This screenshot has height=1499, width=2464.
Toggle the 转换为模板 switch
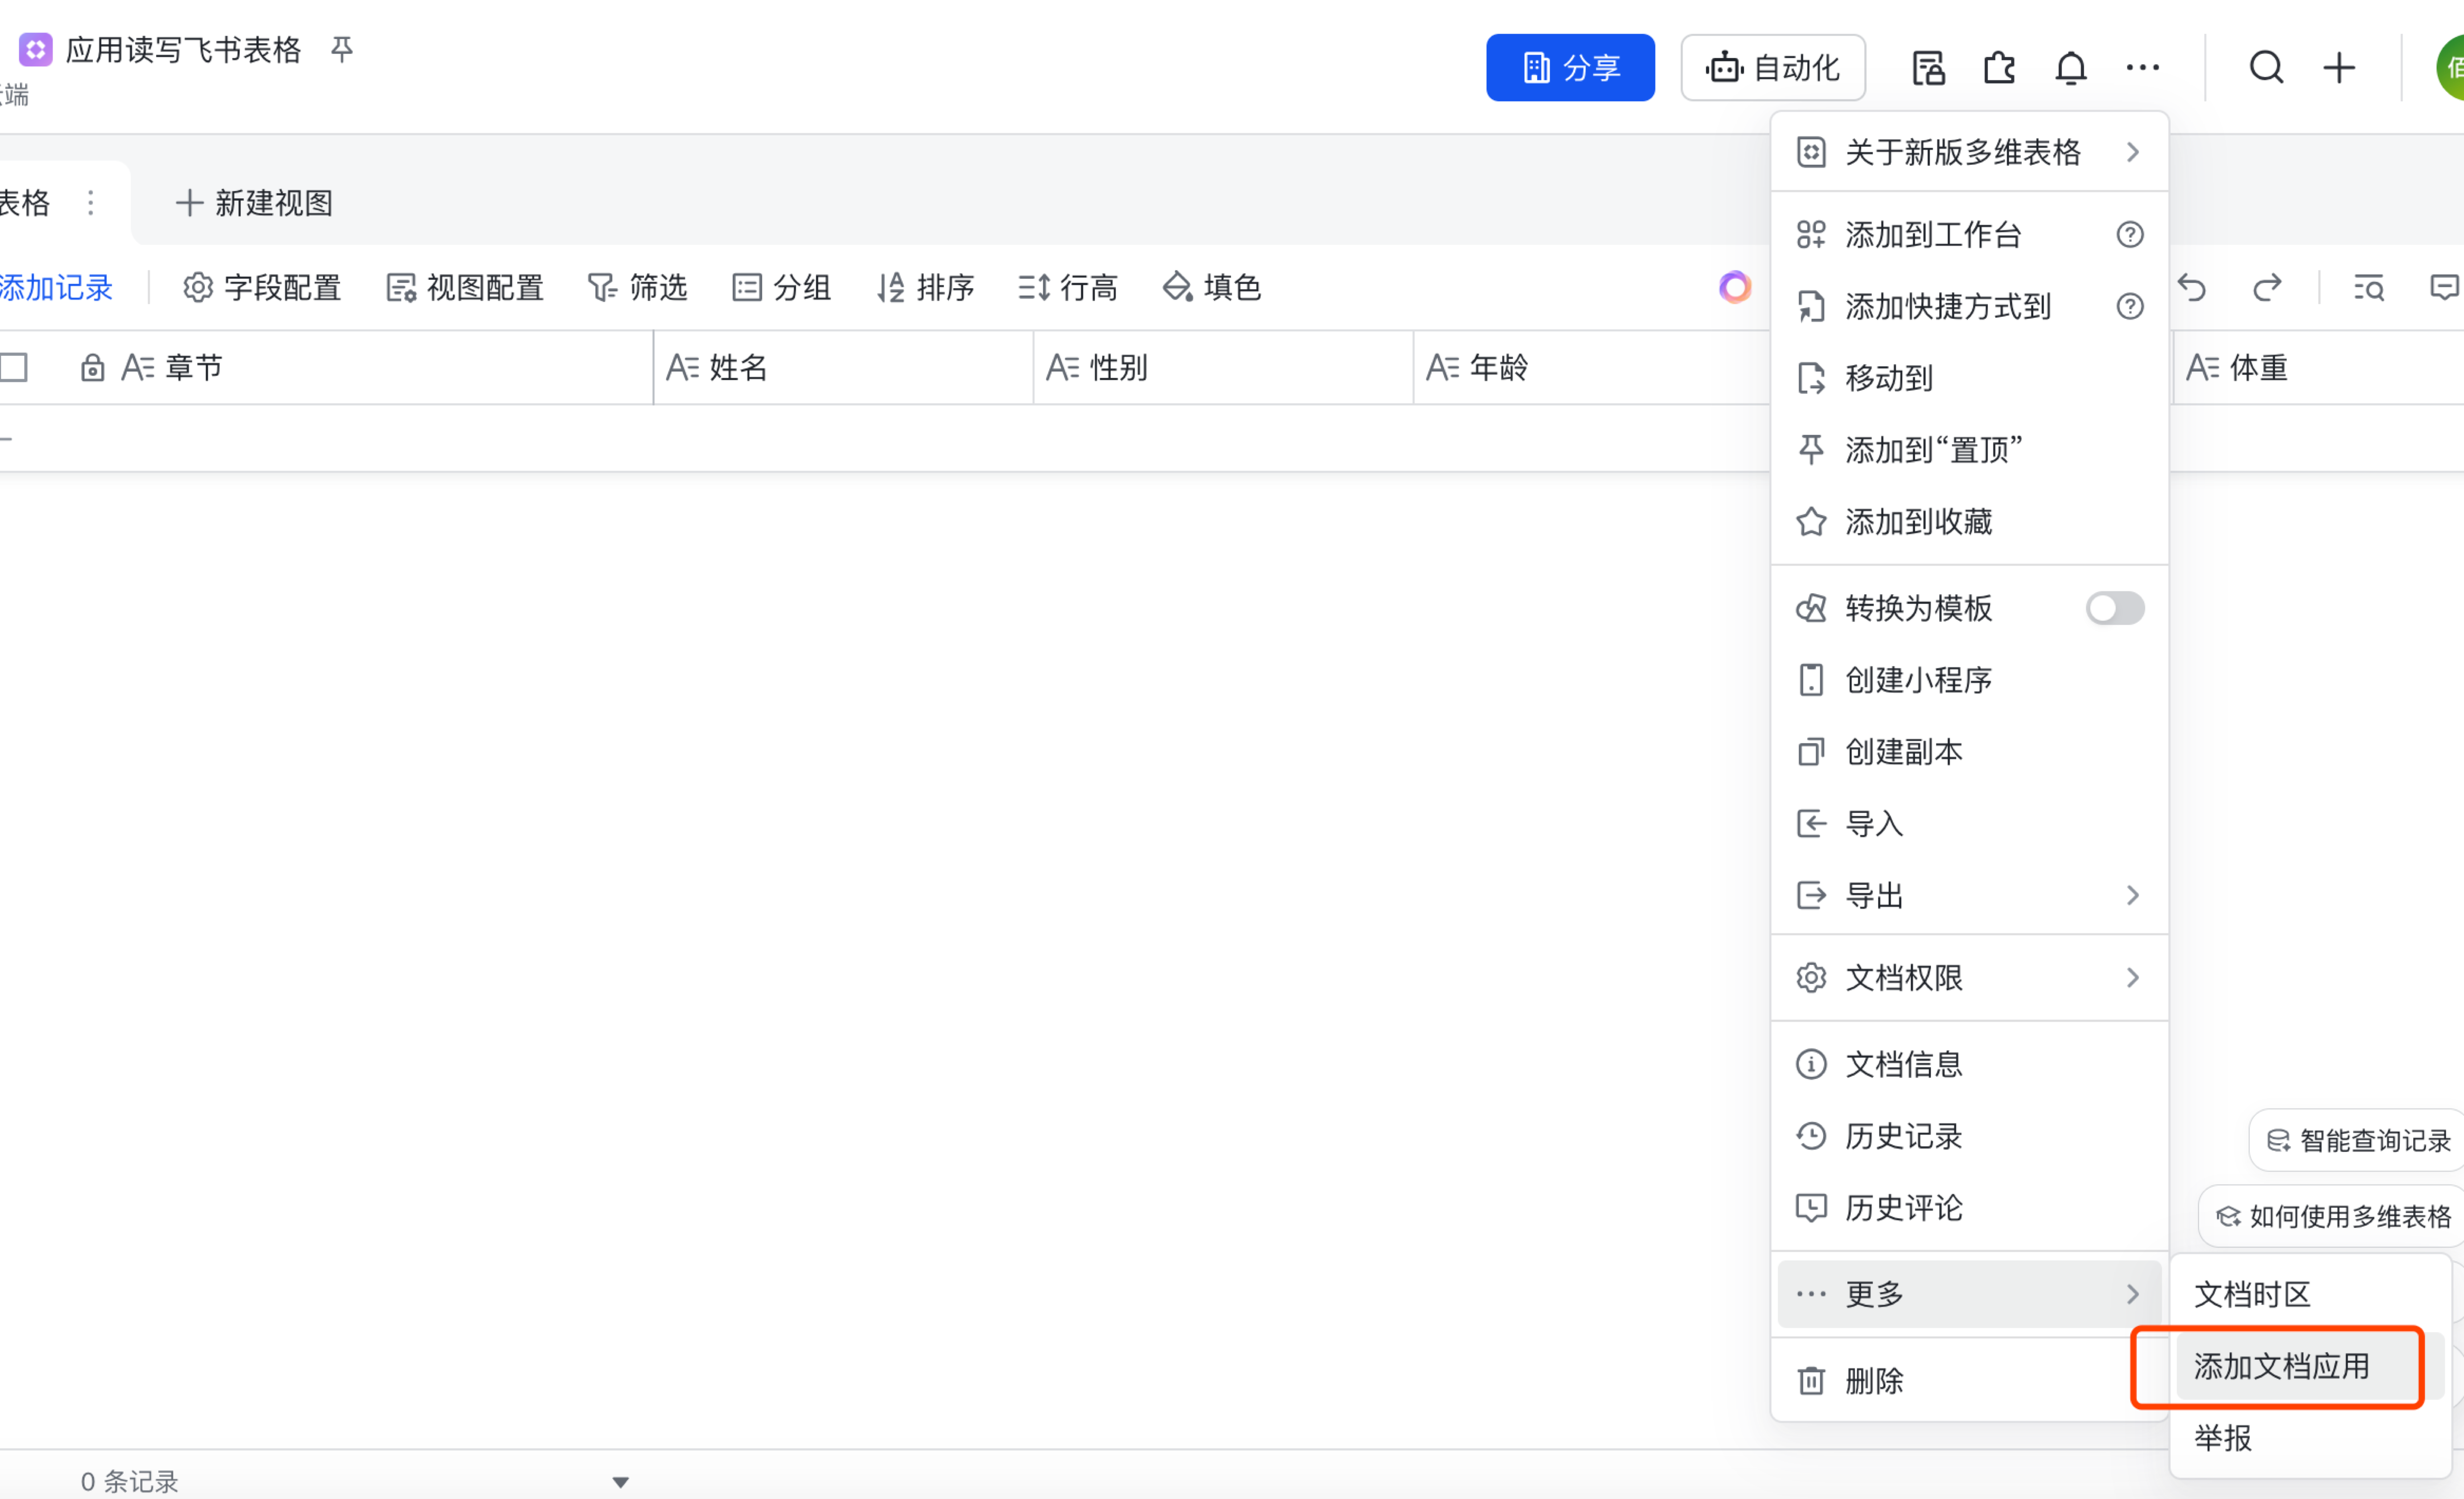pyautogui.click(x=2114, y=608)
